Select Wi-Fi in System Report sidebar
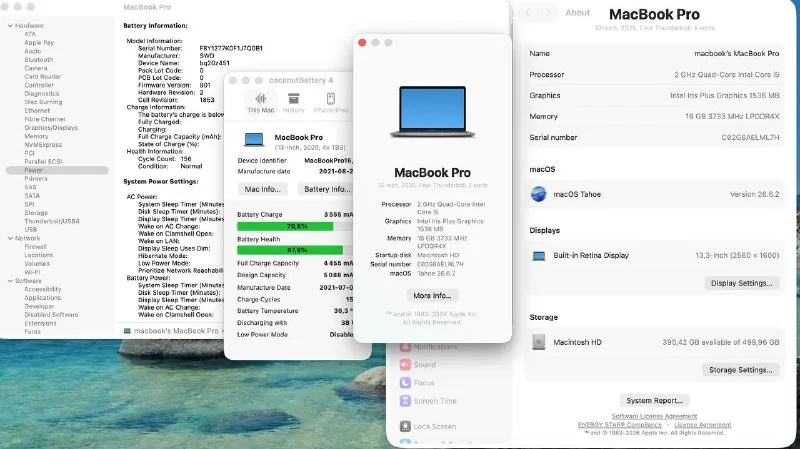The image size is (800, 449). (32, 272)
